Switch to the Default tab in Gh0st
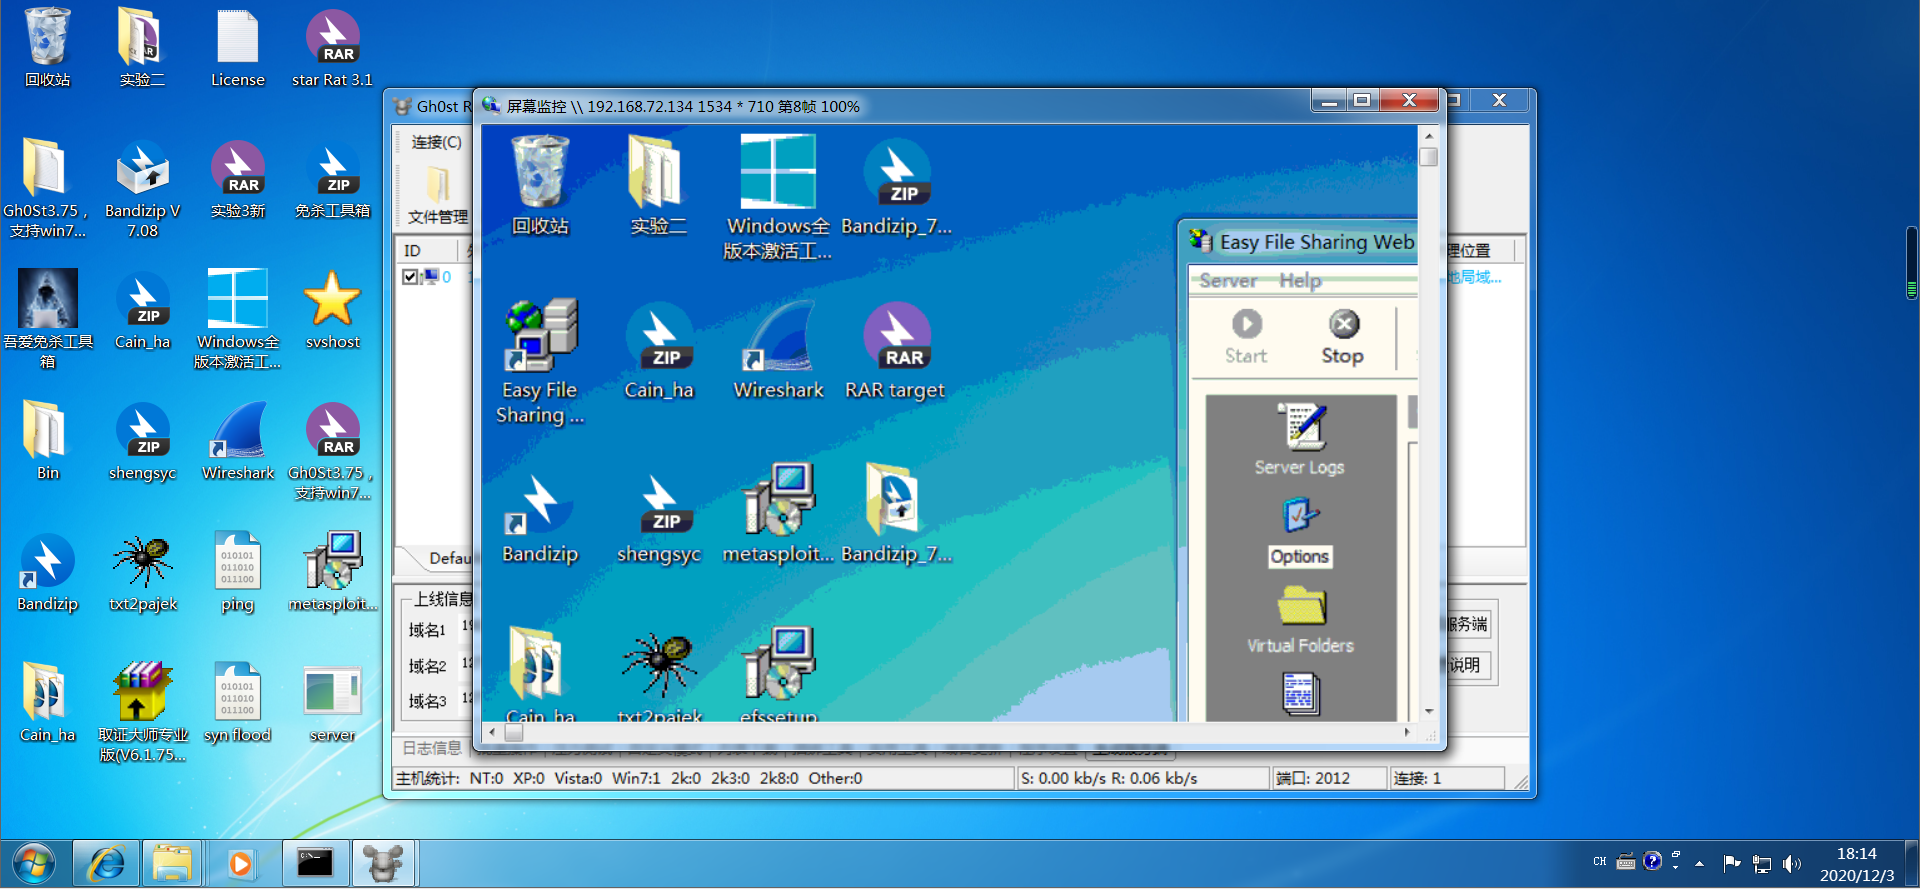The image size is (1920, 889). click(449, 558)
